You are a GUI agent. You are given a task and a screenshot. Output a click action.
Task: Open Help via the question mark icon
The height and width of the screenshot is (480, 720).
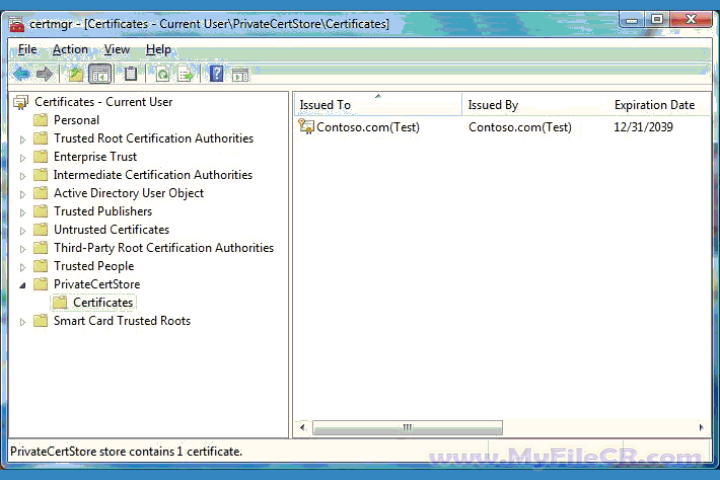click(216, 73)
